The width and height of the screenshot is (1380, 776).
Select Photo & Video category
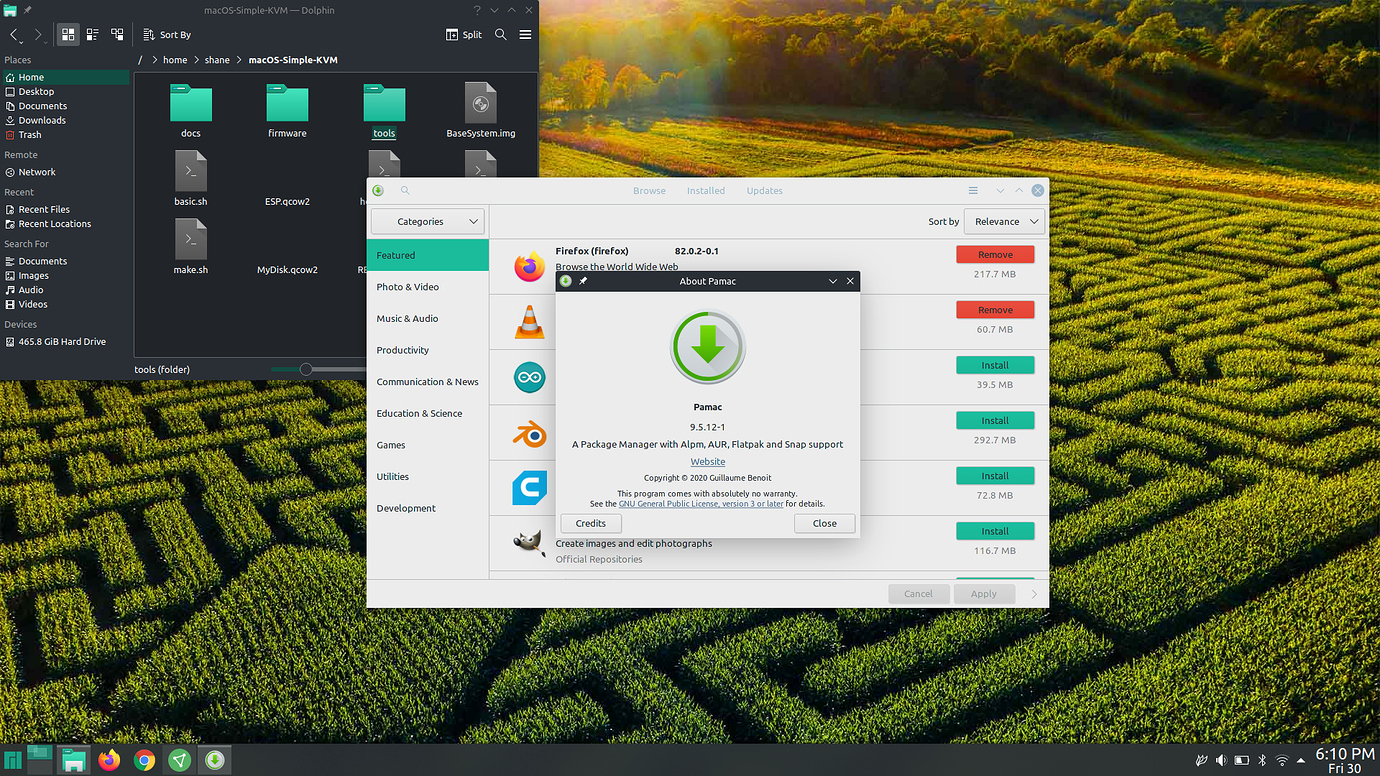click(428, 287)
